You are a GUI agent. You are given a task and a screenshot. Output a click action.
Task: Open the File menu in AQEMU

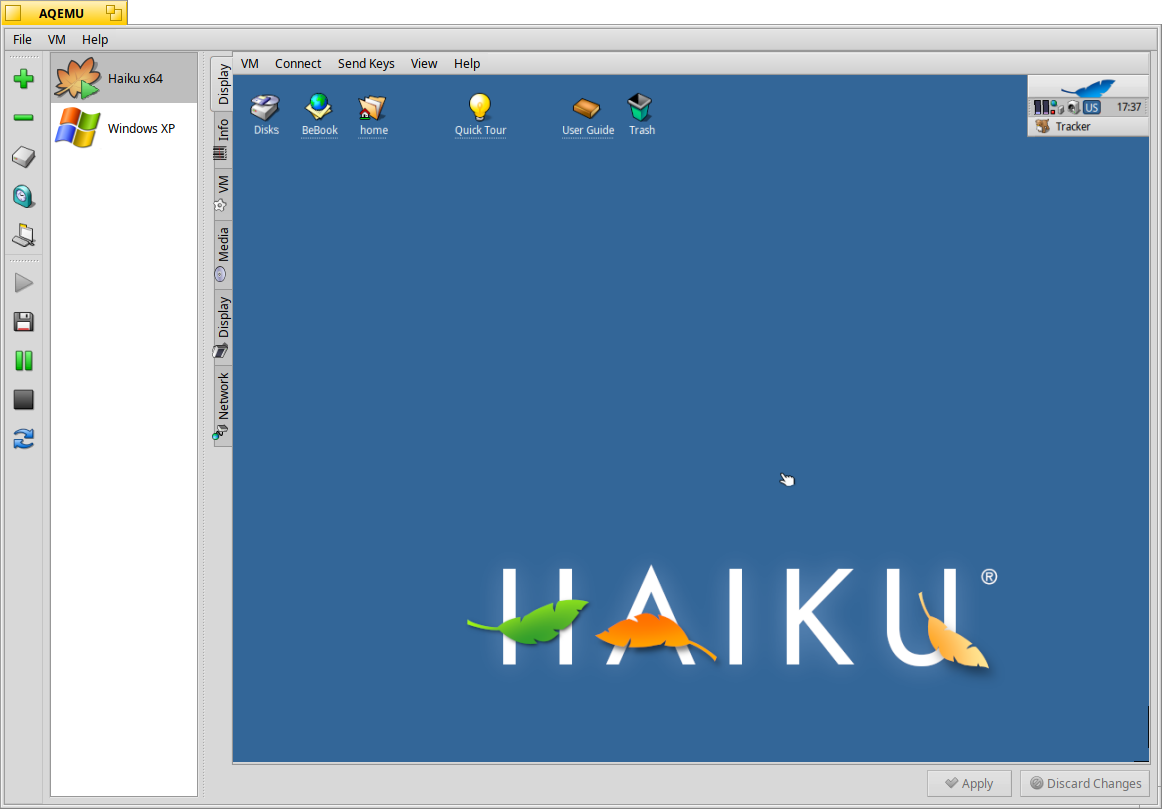tap(22, 39)
